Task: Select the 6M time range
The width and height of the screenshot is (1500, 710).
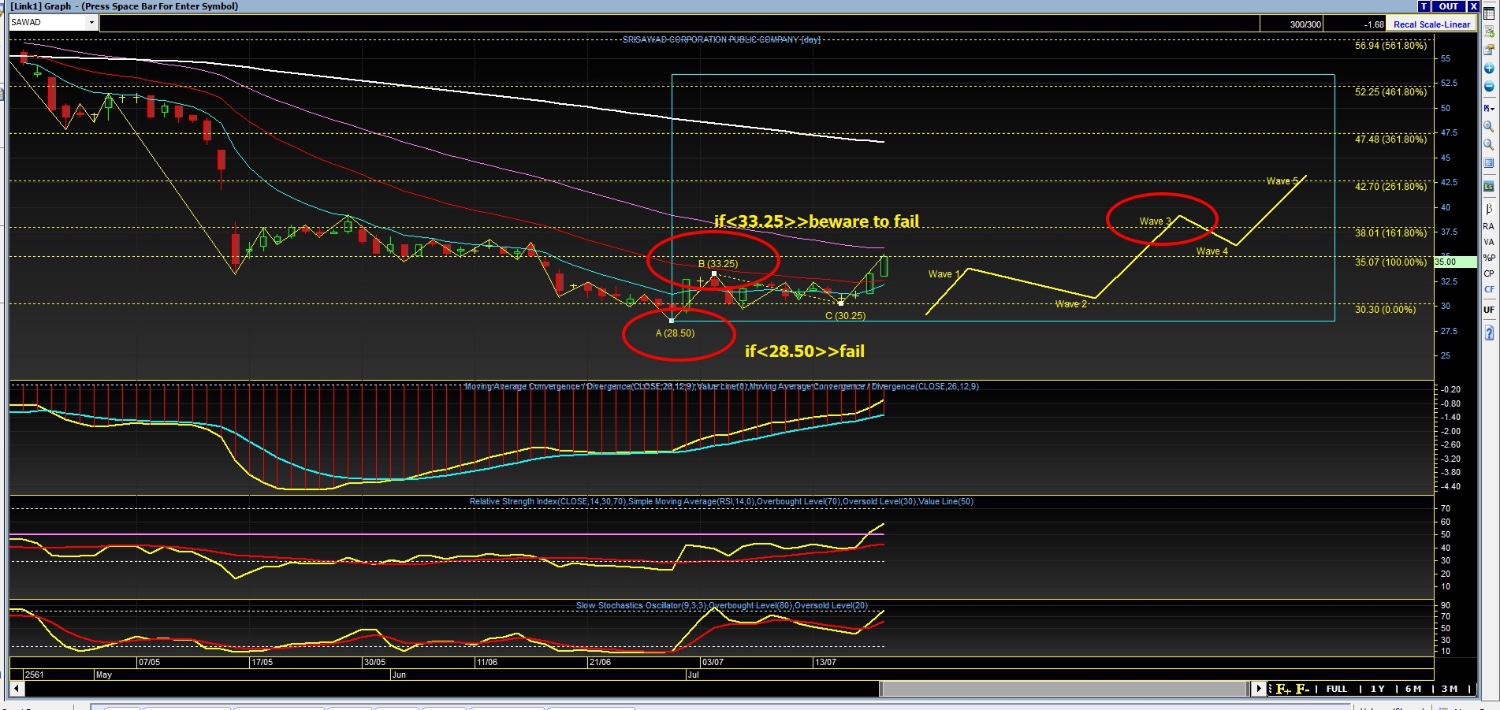Action: tap(1413, 689)
